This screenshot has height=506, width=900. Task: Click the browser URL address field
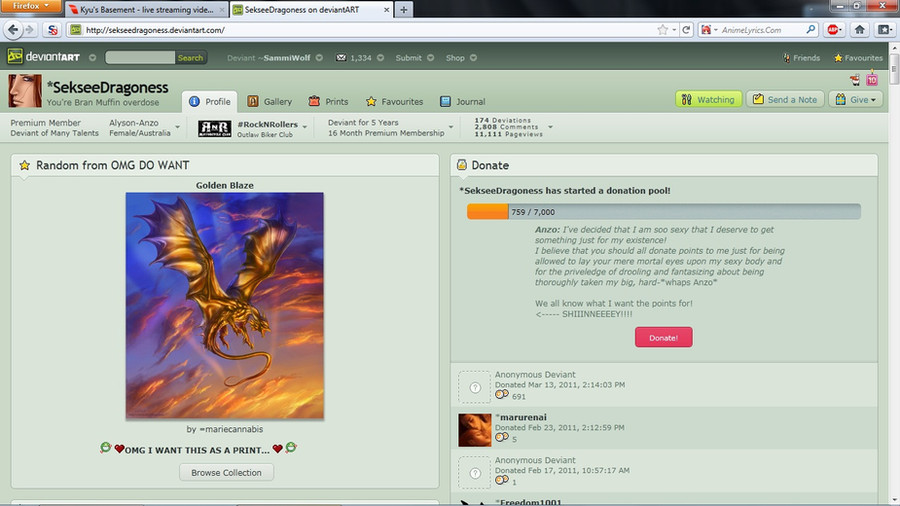click(x=367, y=30)
